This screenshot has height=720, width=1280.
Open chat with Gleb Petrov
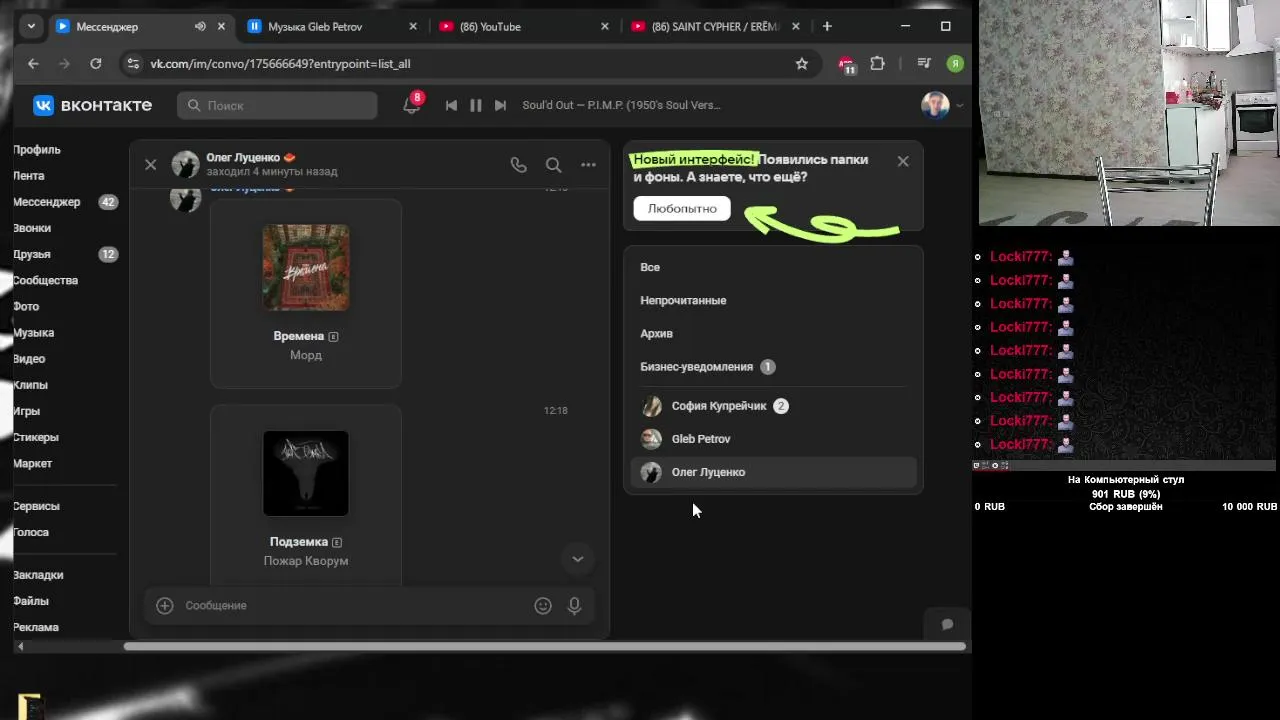point(773,439)
